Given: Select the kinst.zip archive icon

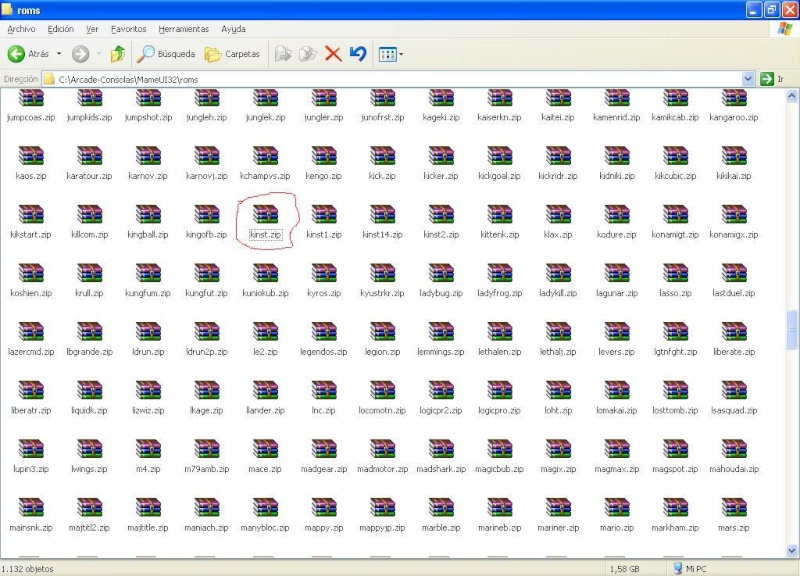Looking at the screenshot, I should point(265,214).
